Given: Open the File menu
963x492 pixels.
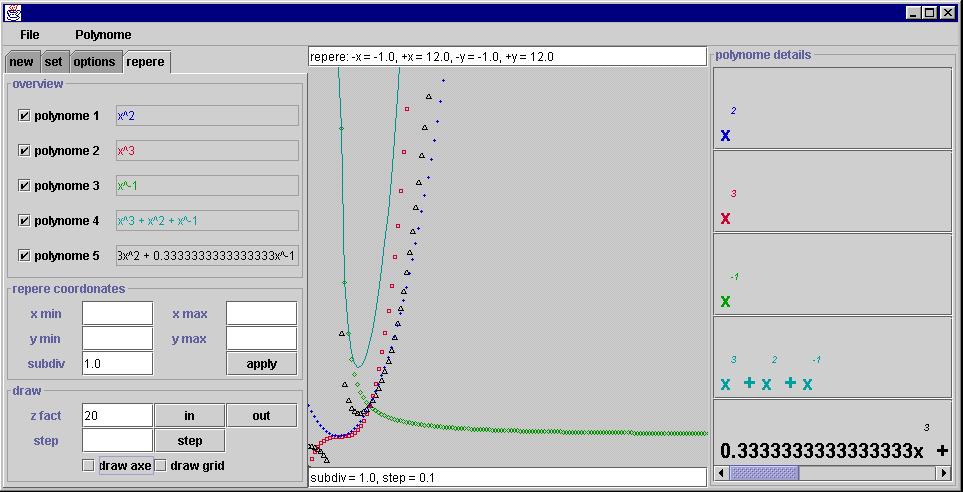Looking at the screenshot, I should coord(29,34).
